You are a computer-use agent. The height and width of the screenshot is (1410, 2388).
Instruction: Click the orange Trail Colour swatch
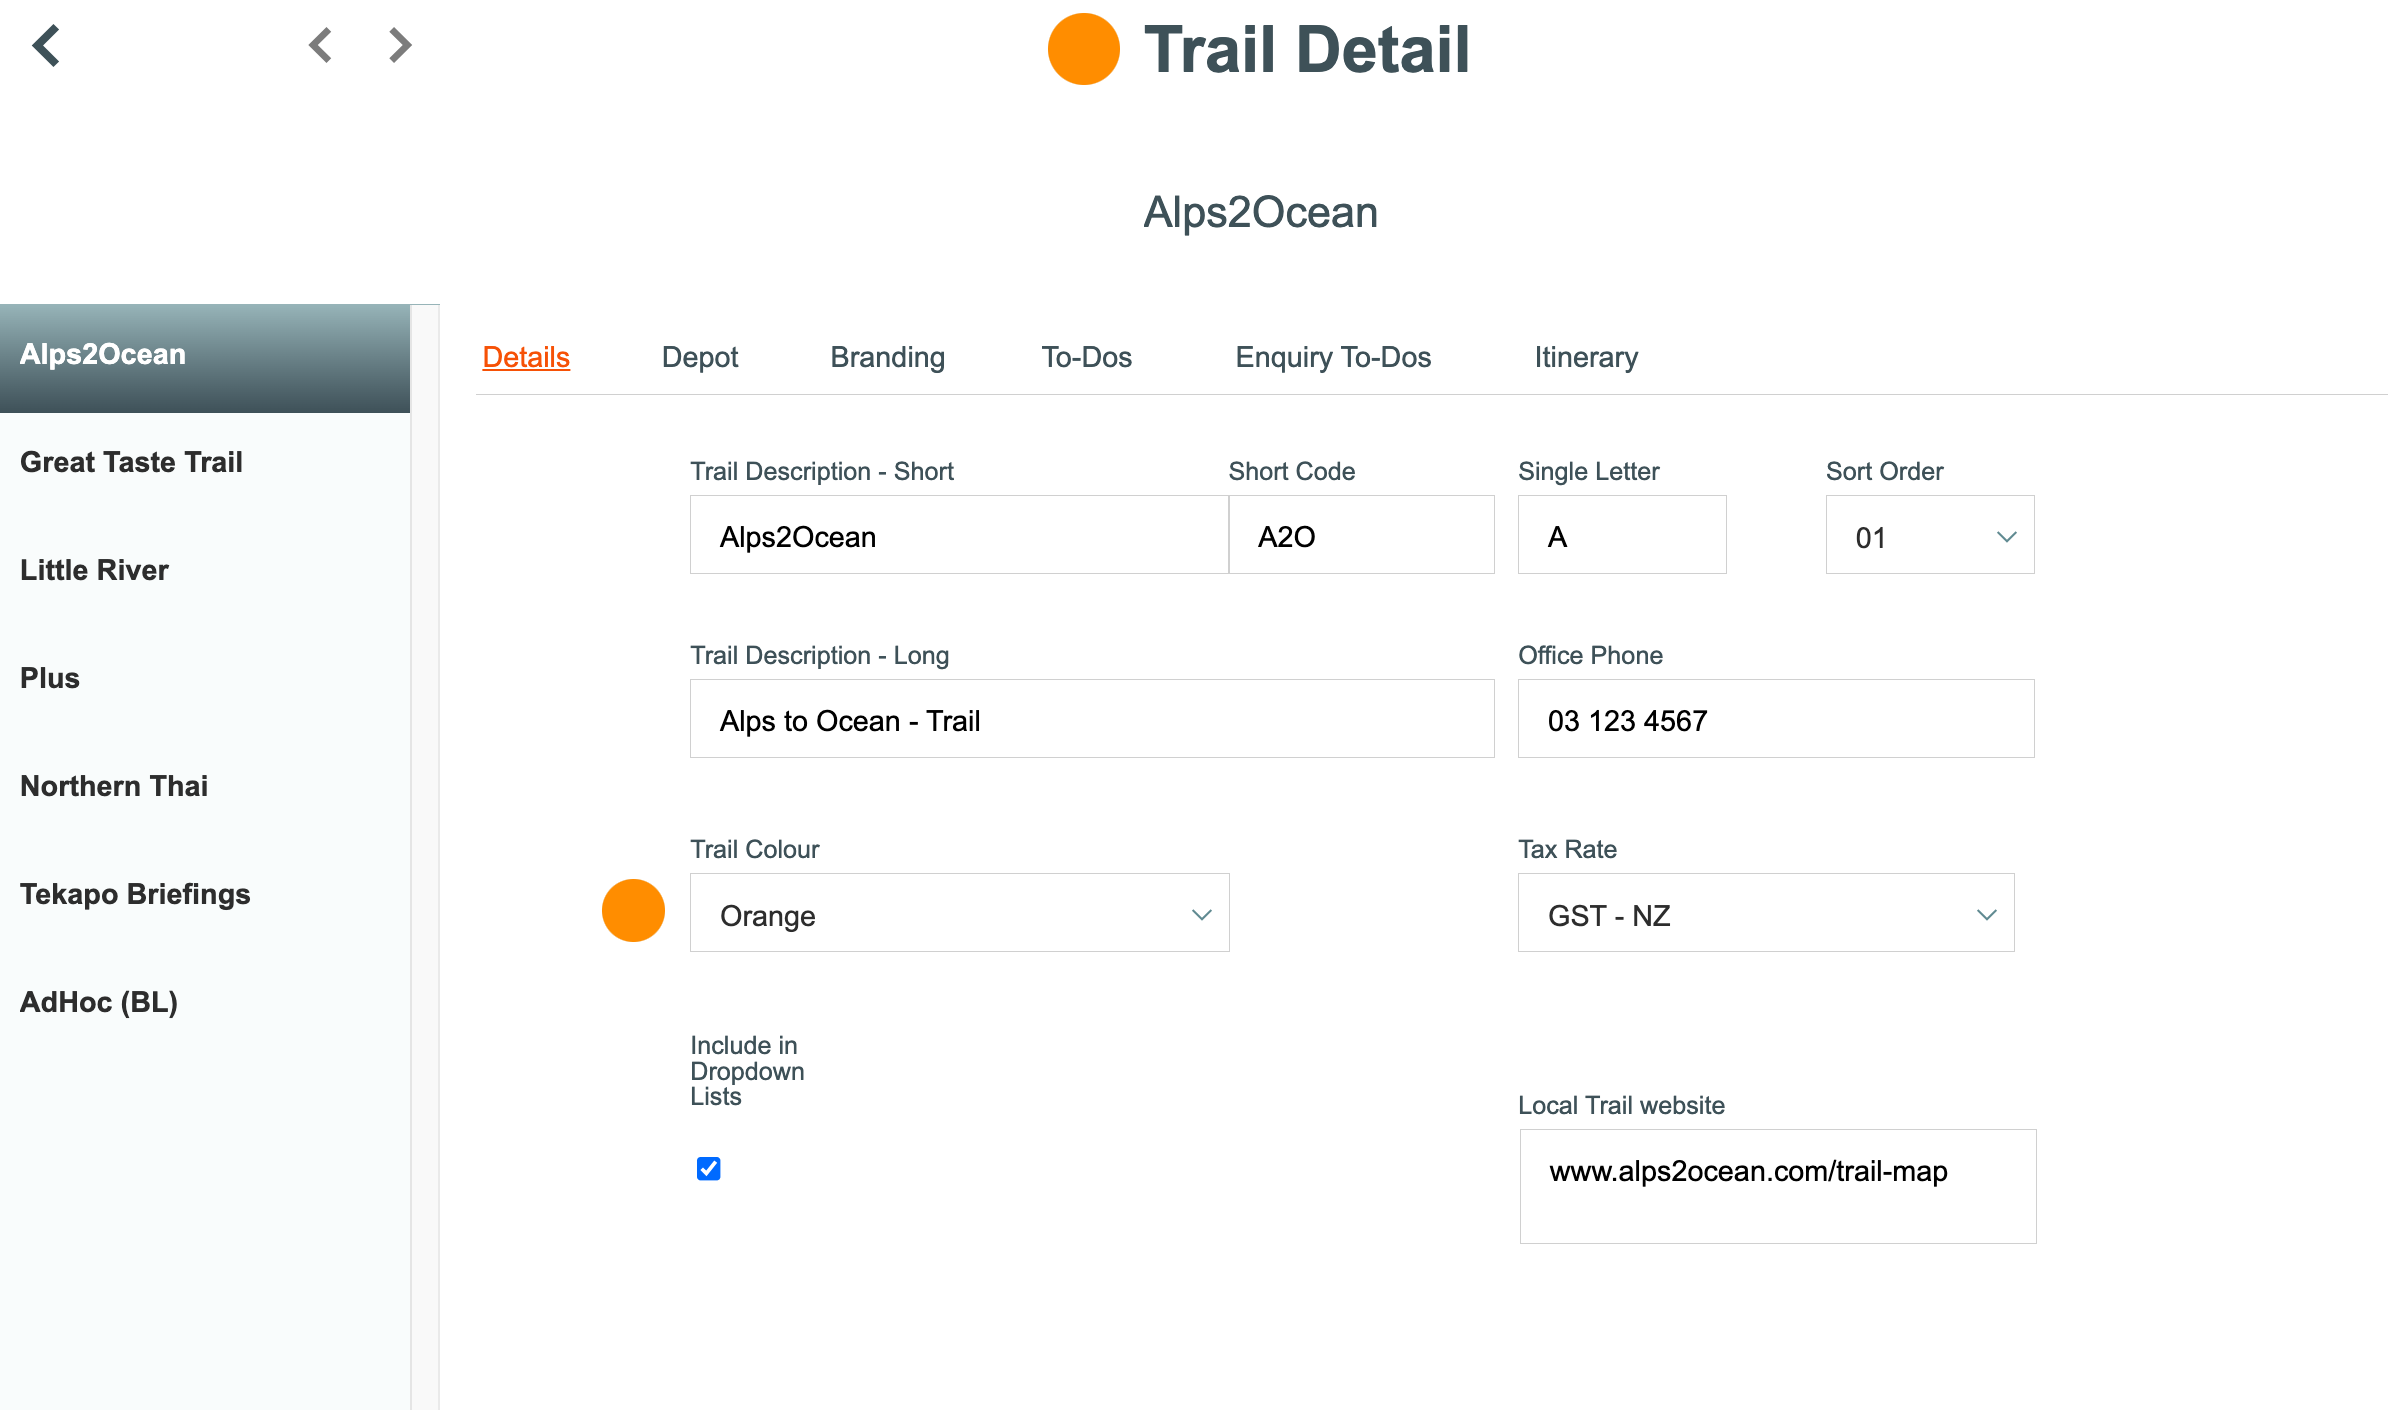(x=633, y=910)
